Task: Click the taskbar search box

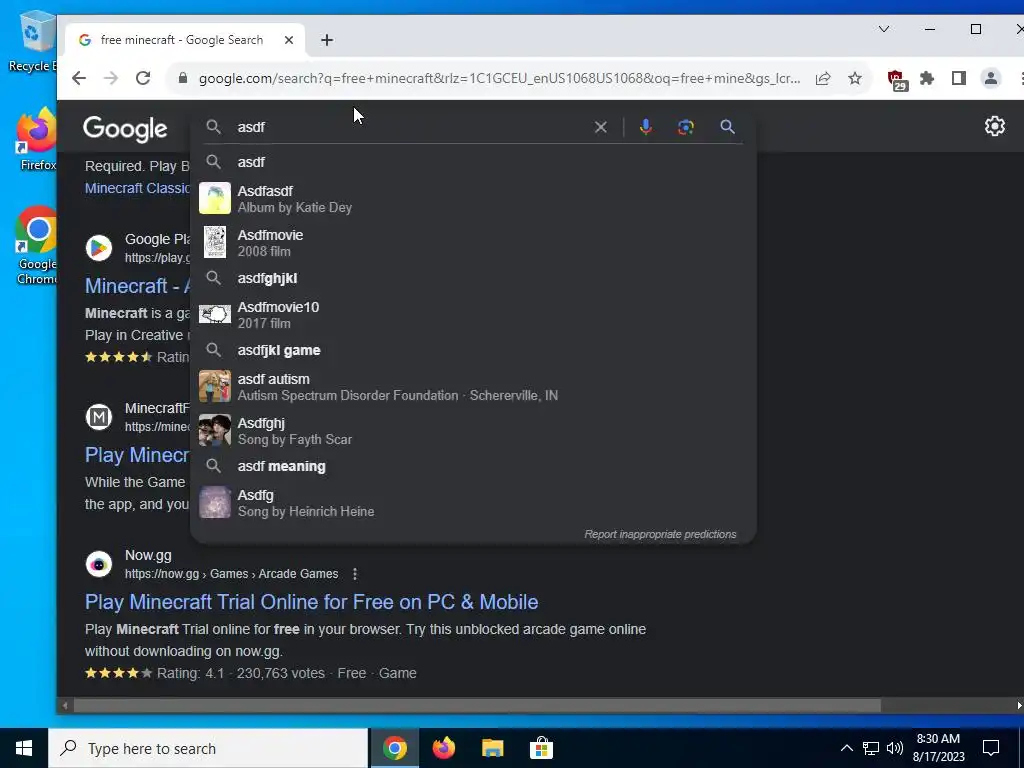Action: 208,748
